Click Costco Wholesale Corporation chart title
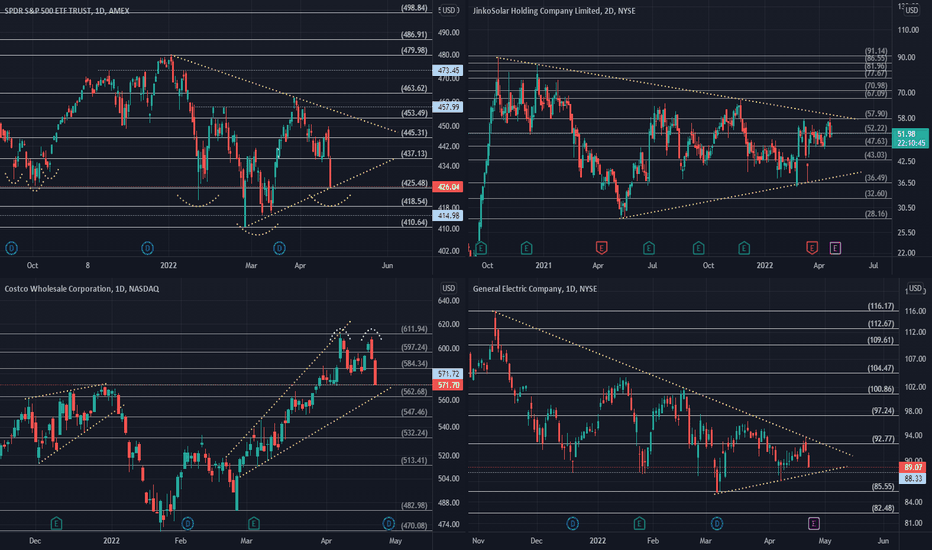This screenshot has width=932, height=550. (81, 289)
